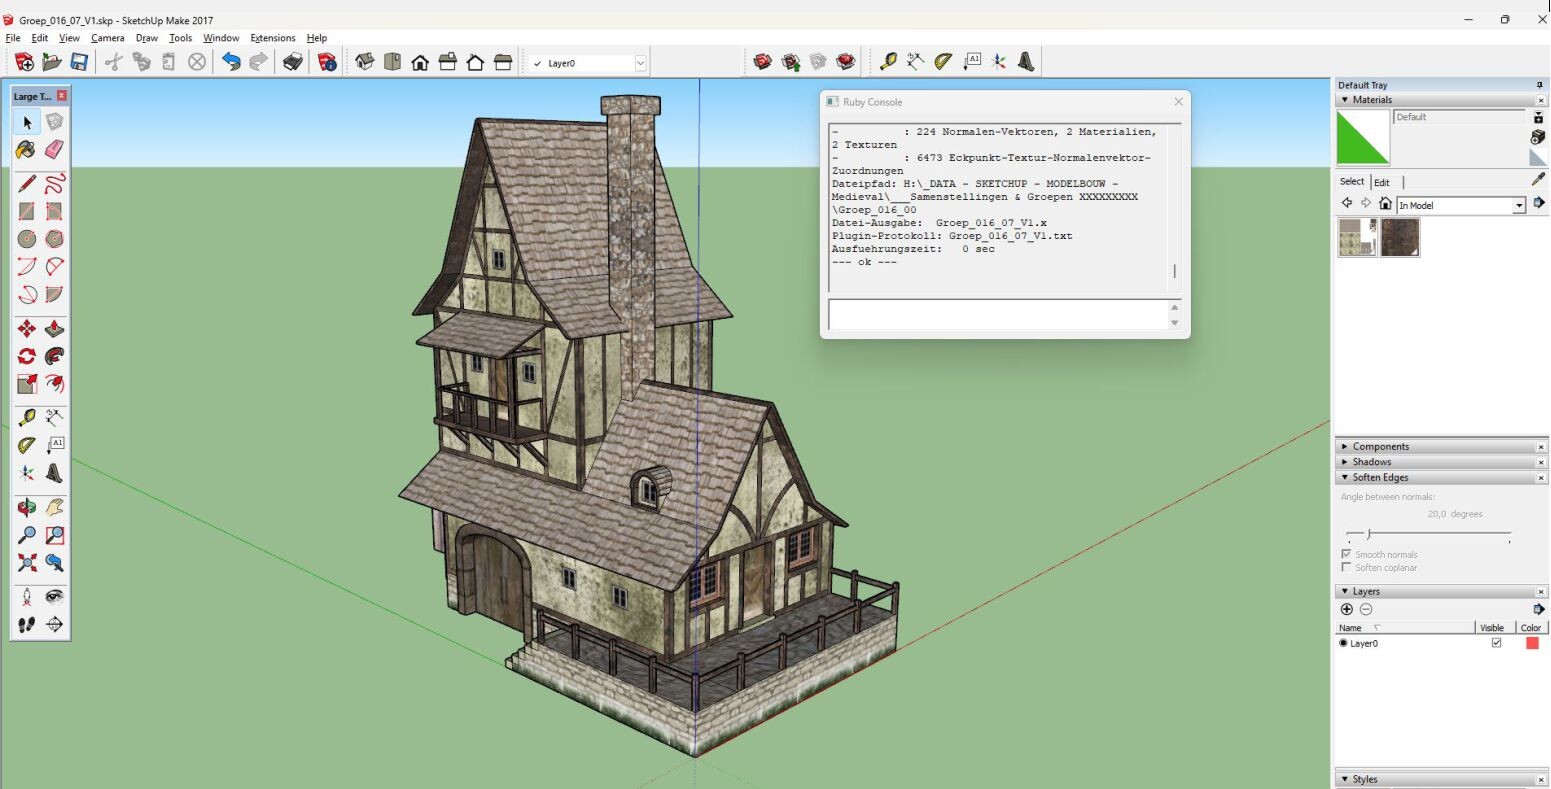Open the Extensions menu

pos(272,38)
